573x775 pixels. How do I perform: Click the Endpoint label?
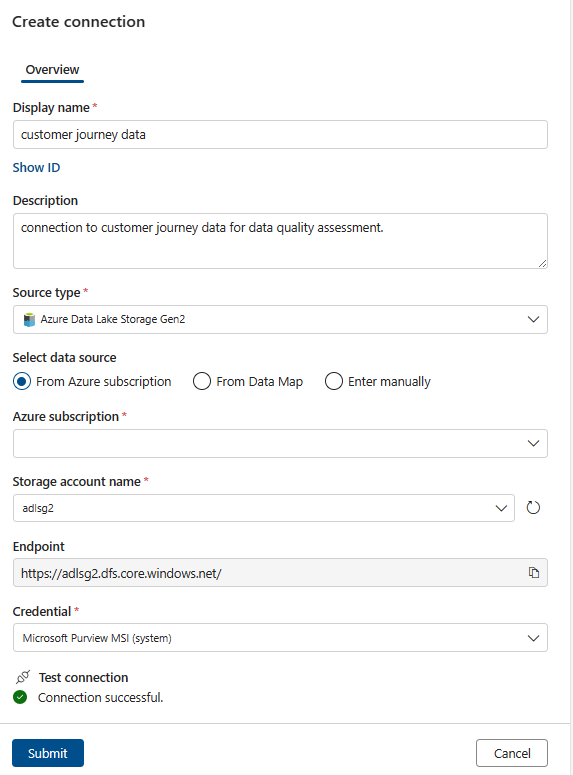point(39,546)
